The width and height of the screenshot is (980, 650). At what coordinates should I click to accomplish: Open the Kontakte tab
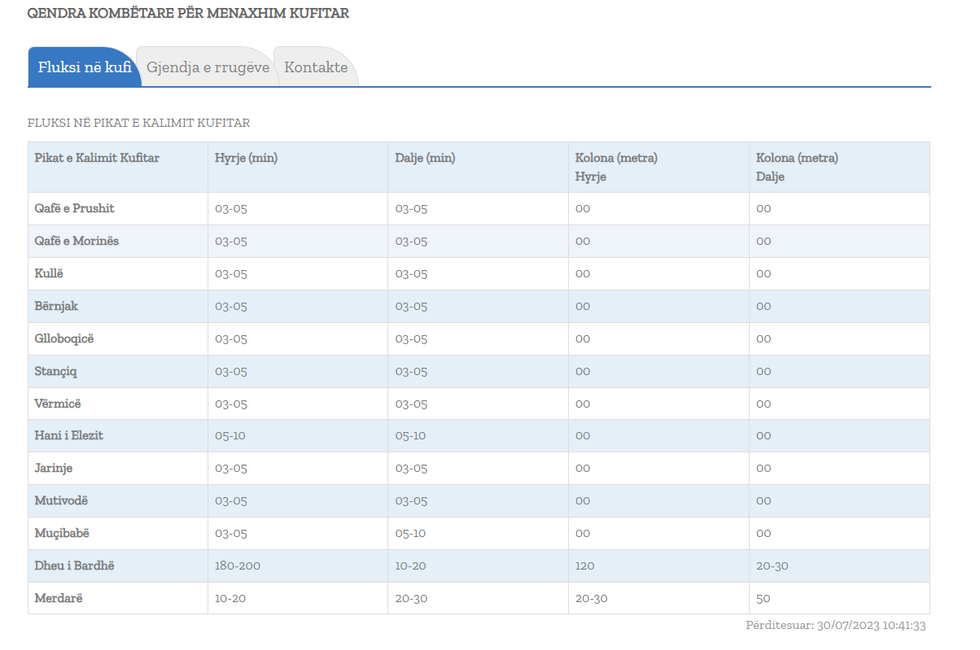tap(316, 68)
